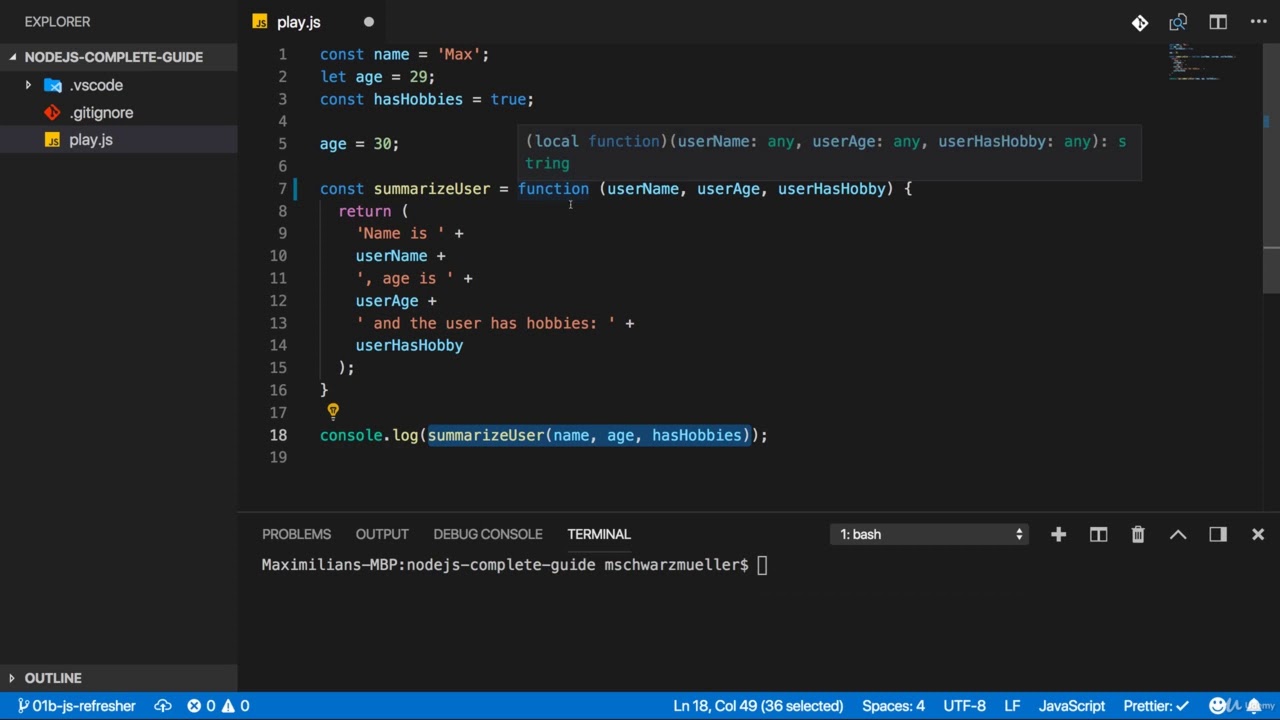
Task: Open the editor More Actions ellipsis menu
Action: pyautogui.click(x=1258, y=22)
